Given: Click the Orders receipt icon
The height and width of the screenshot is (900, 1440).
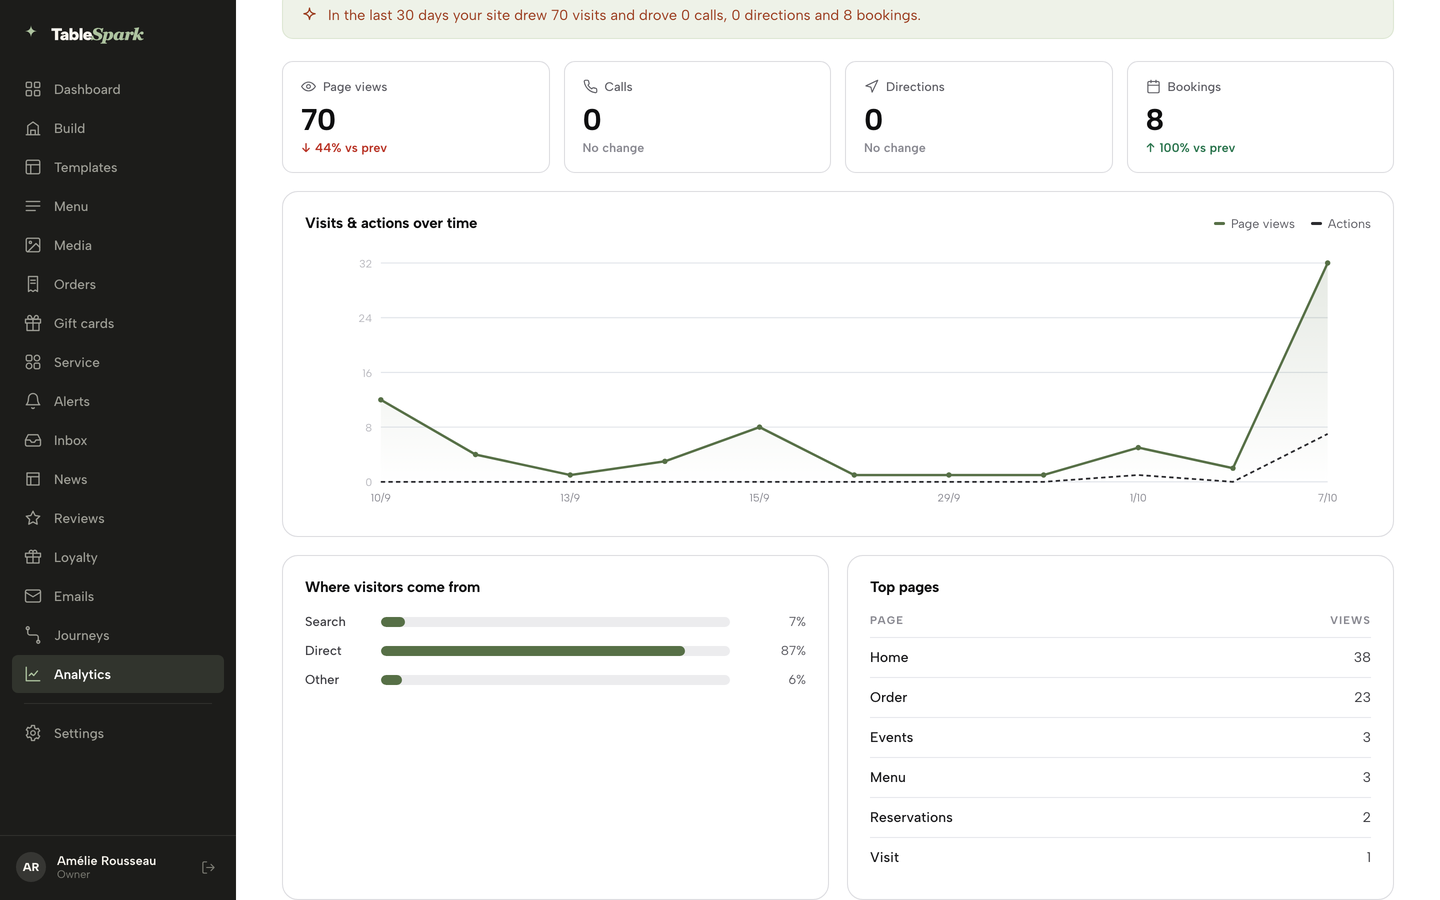Looking at the screenshot, I should point(33,284).
